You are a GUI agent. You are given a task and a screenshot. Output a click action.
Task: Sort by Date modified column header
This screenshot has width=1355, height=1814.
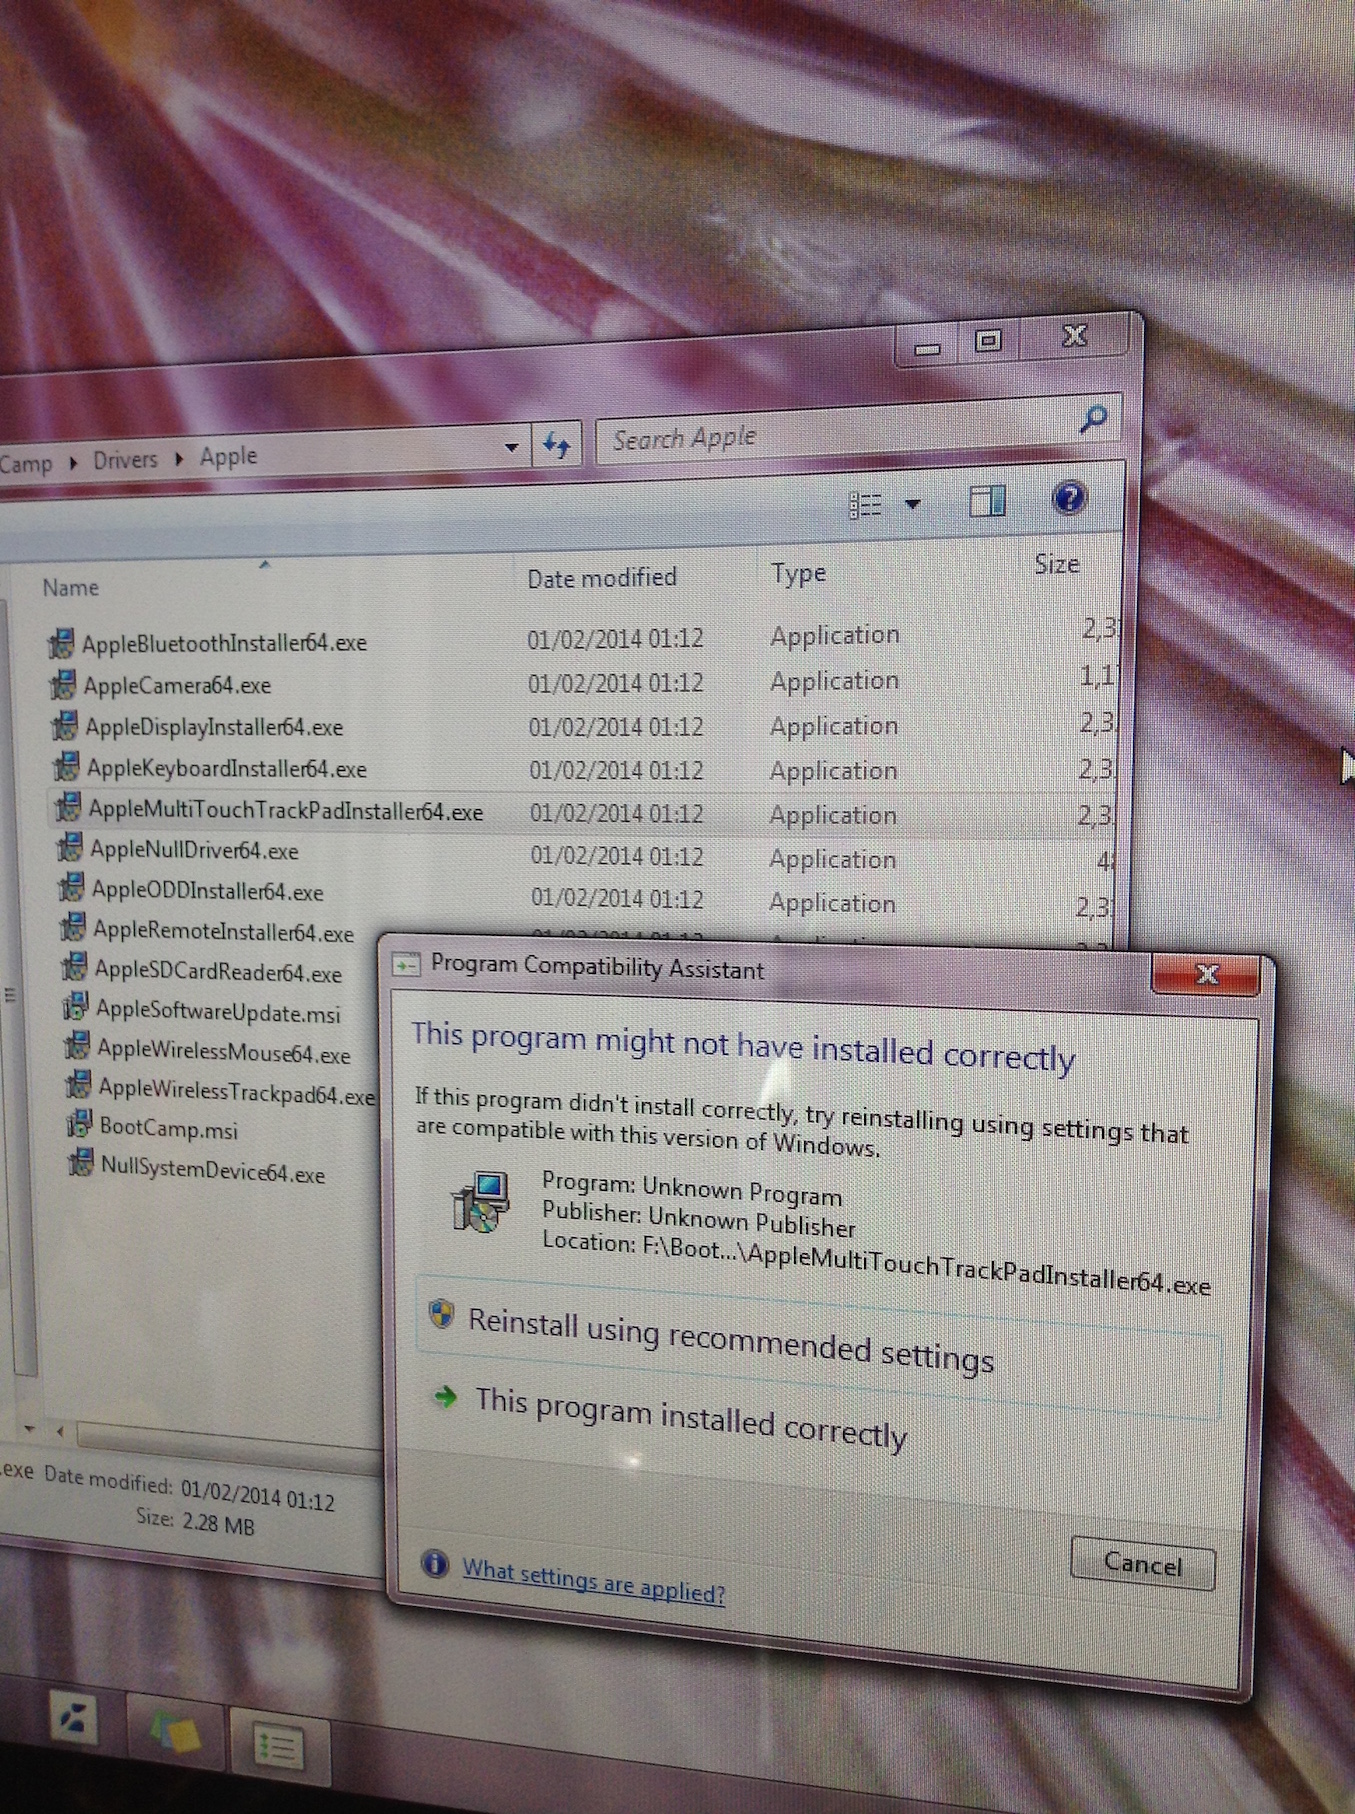(x=601, y=578)
